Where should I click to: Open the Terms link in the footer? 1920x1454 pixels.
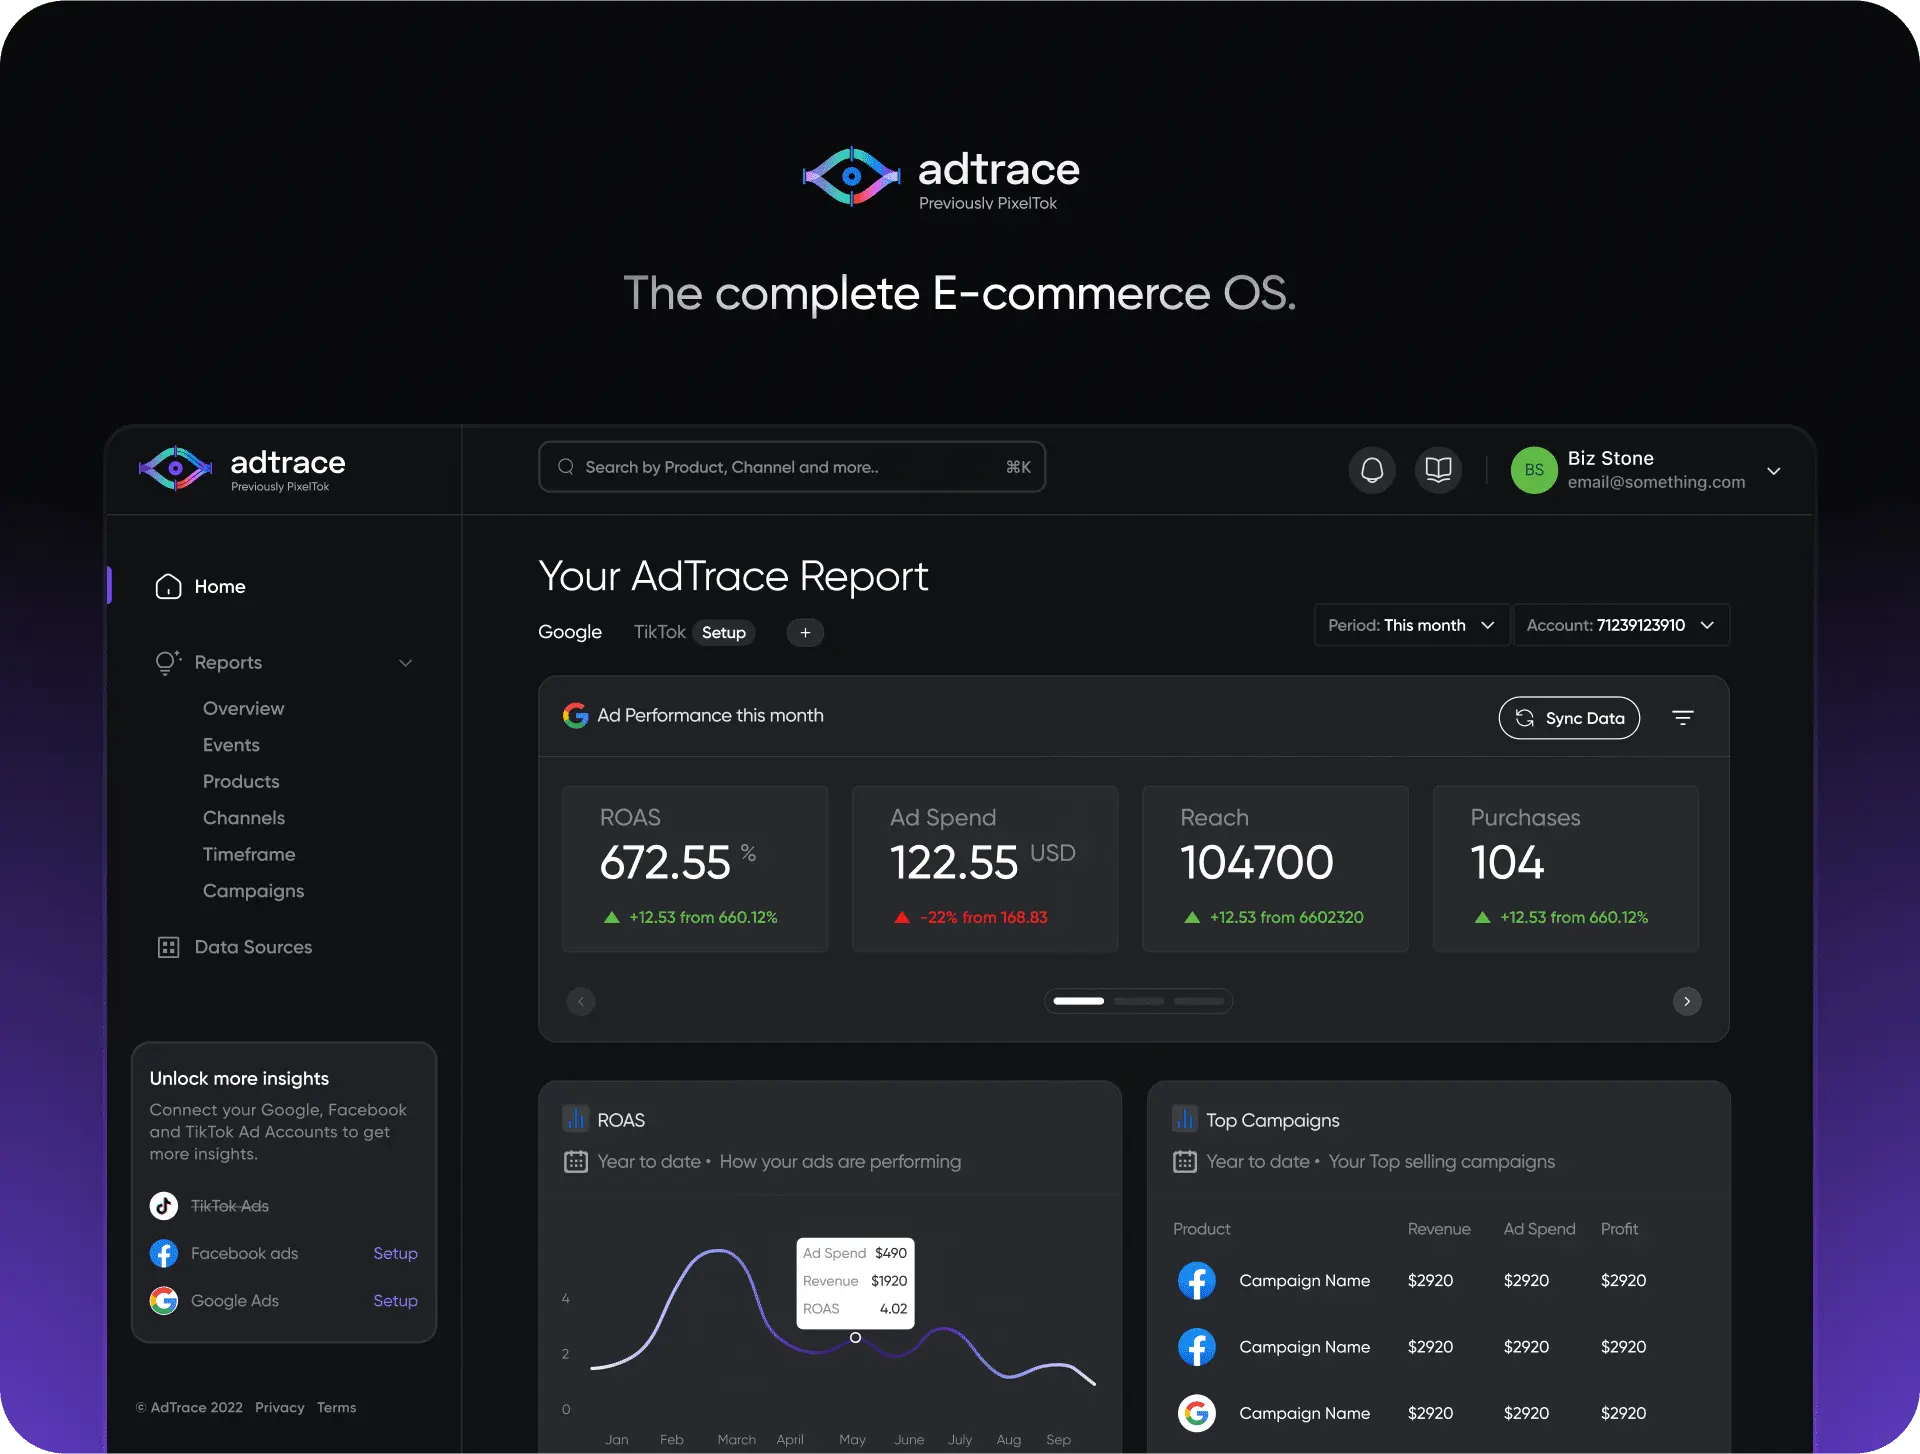(336, 1407)
